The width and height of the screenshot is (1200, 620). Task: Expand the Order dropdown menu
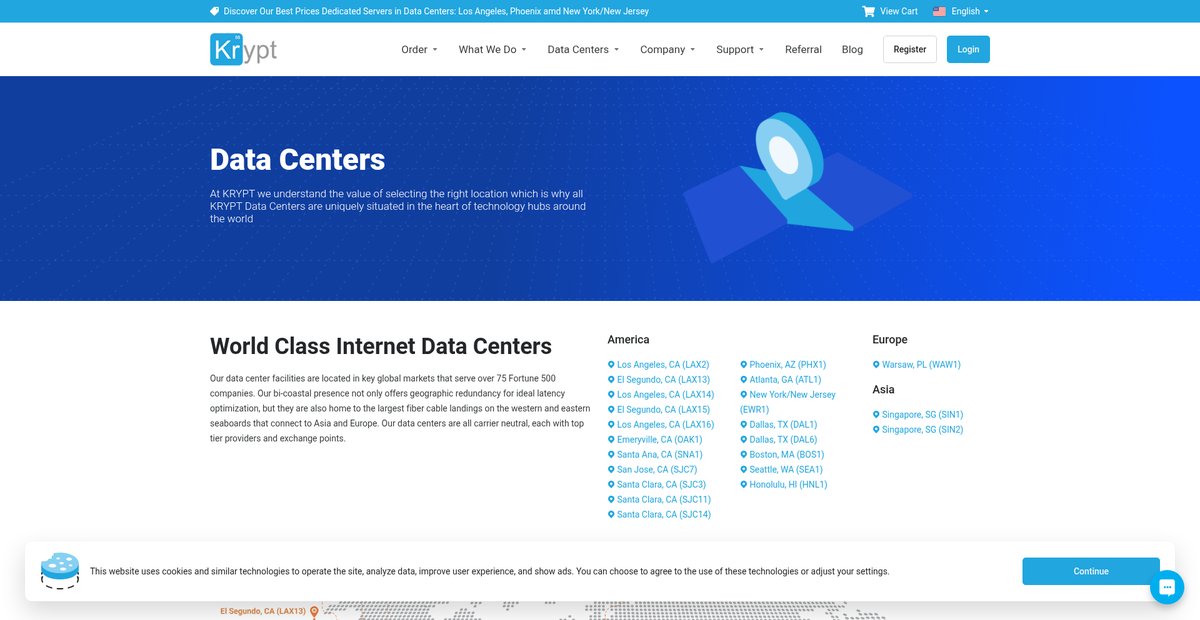419,49
